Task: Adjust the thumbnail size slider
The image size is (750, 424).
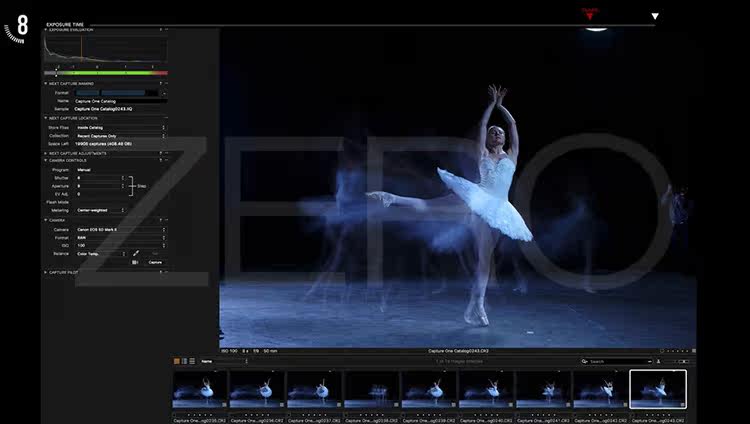Action: pos(684,361)
